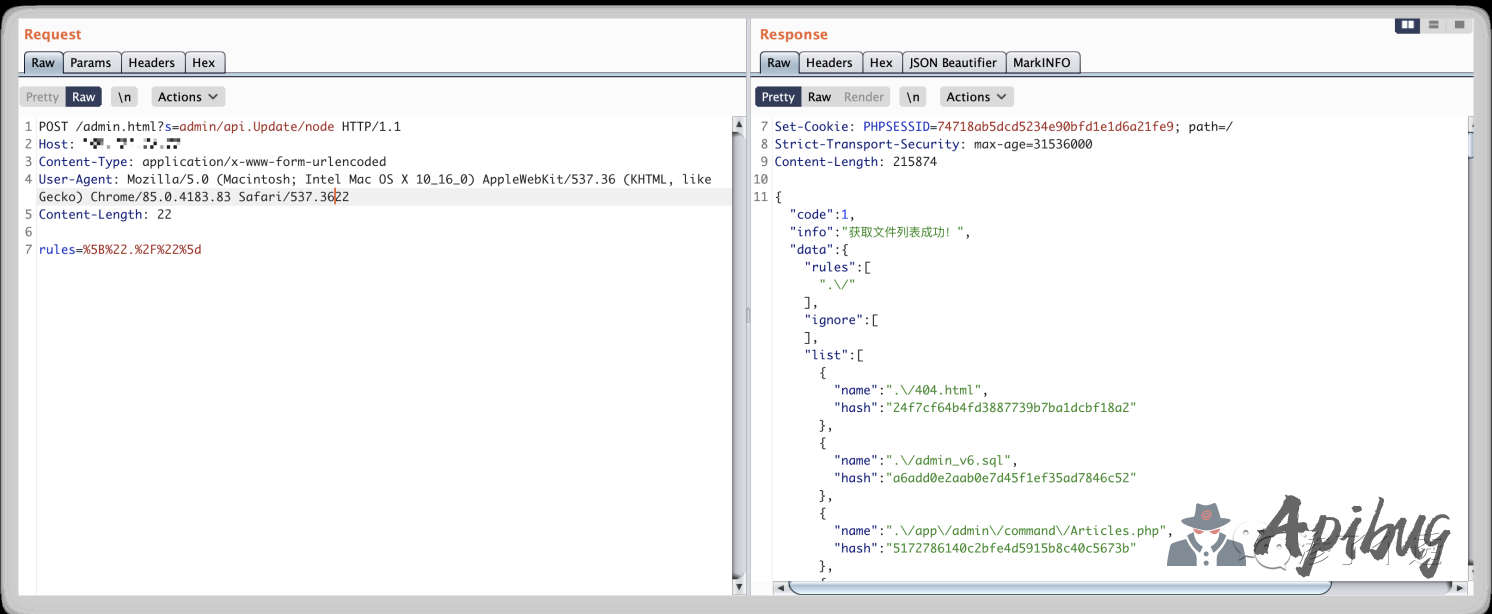Select Raw view mode in Request editor
Image resolution: width=1492 pixels, height=614 pixels.
point(84,97)
